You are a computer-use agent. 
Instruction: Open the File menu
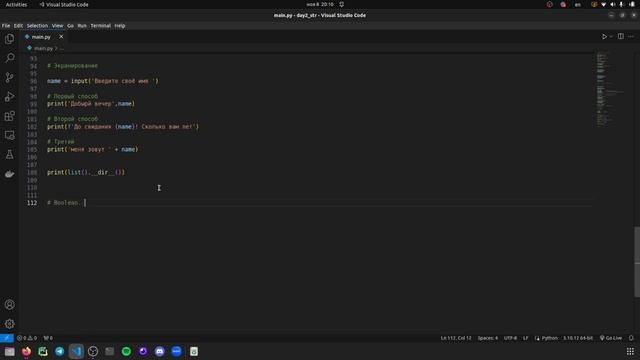click(x=6, y=26)
